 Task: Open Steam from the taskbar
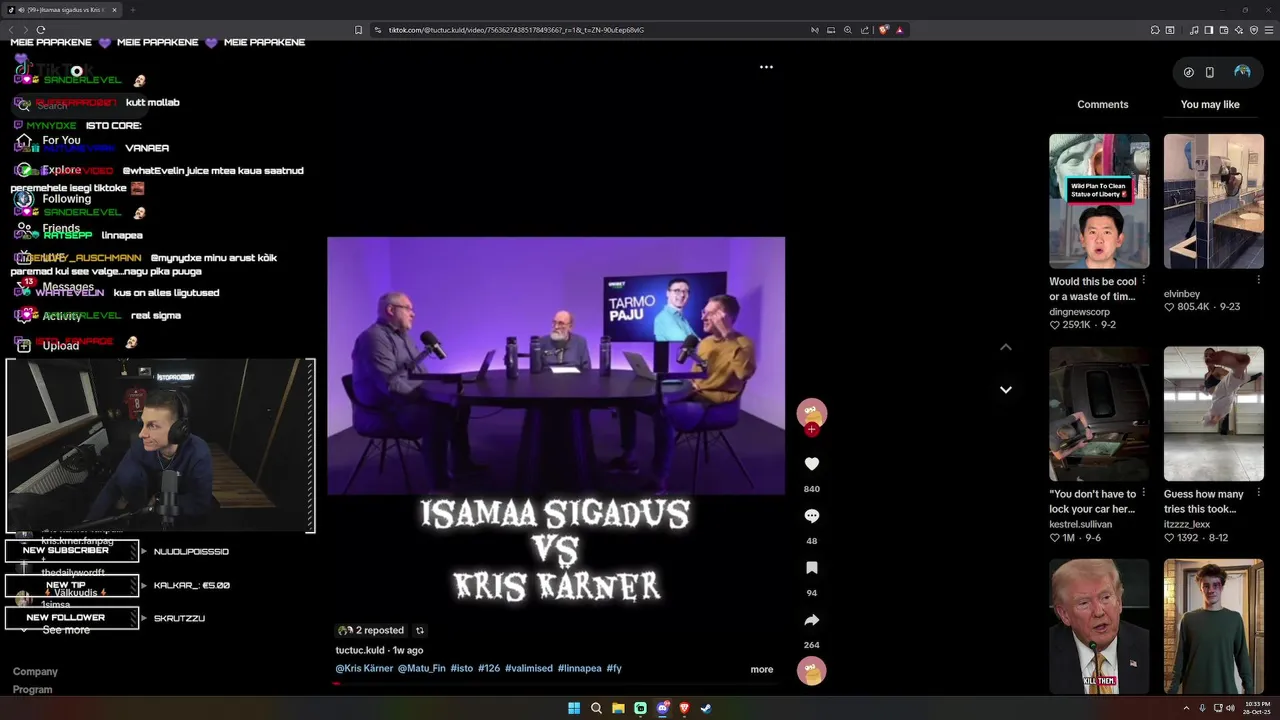click(x=706, y=708)
